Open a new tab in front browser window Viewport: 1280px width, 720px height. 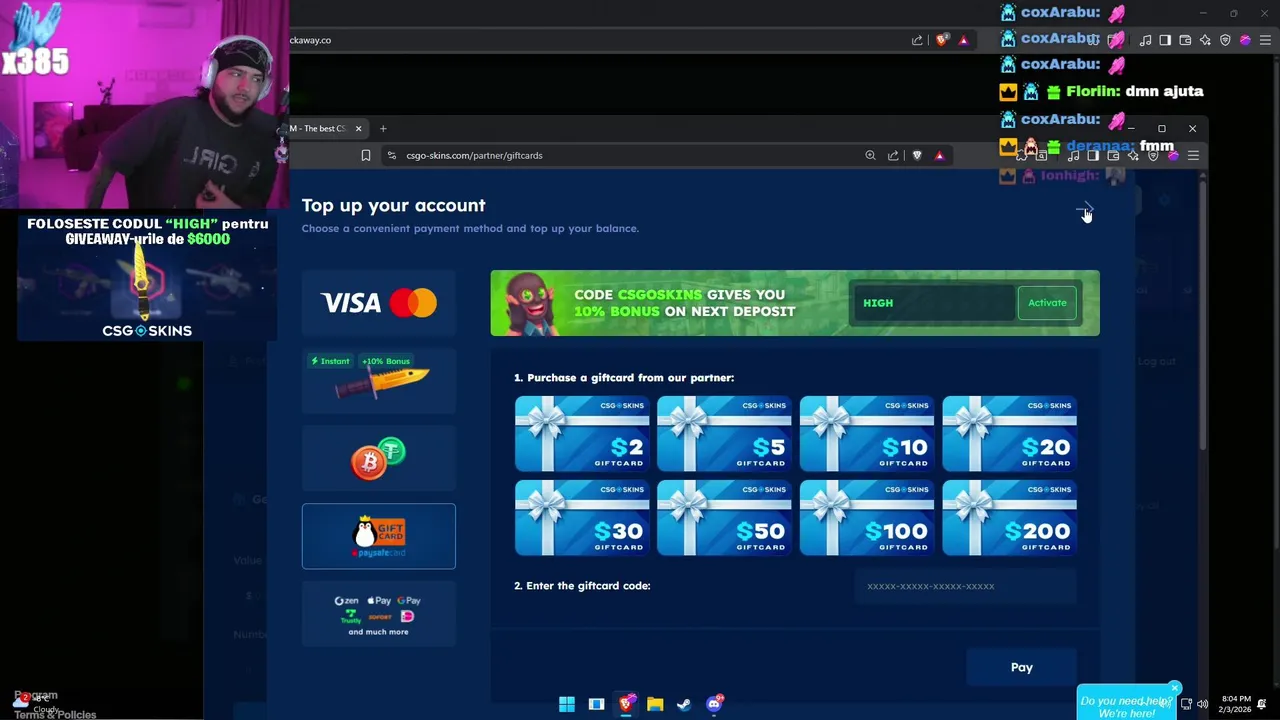(x=383, y=128)
